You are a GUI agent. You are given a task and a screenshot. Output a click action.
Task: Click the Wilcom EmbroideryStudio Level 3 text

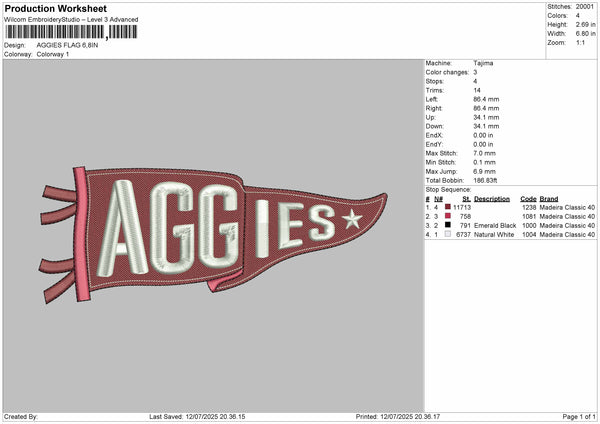(x=71, y=20)
